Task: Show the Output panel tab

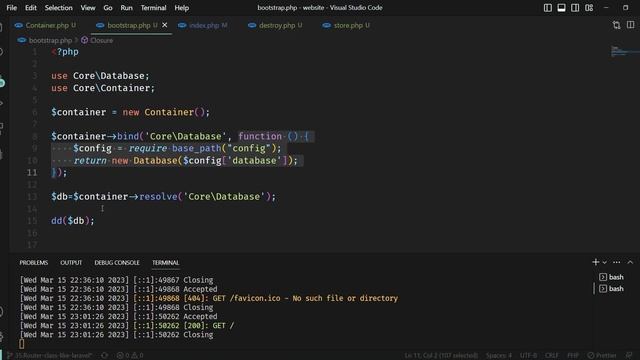Action: click(x=71, y=263)
